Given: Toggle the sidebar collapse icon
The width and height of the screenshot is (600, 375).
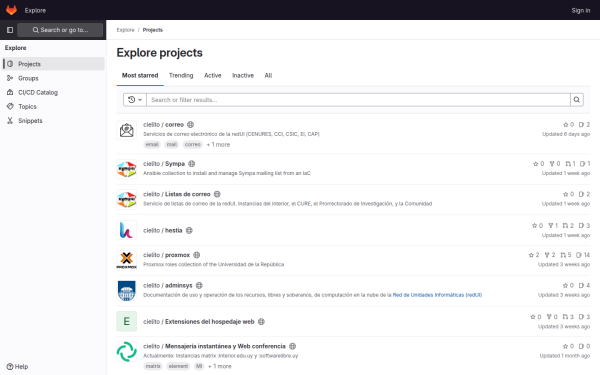Looking at the screenshot, I should tap(10, 30).
